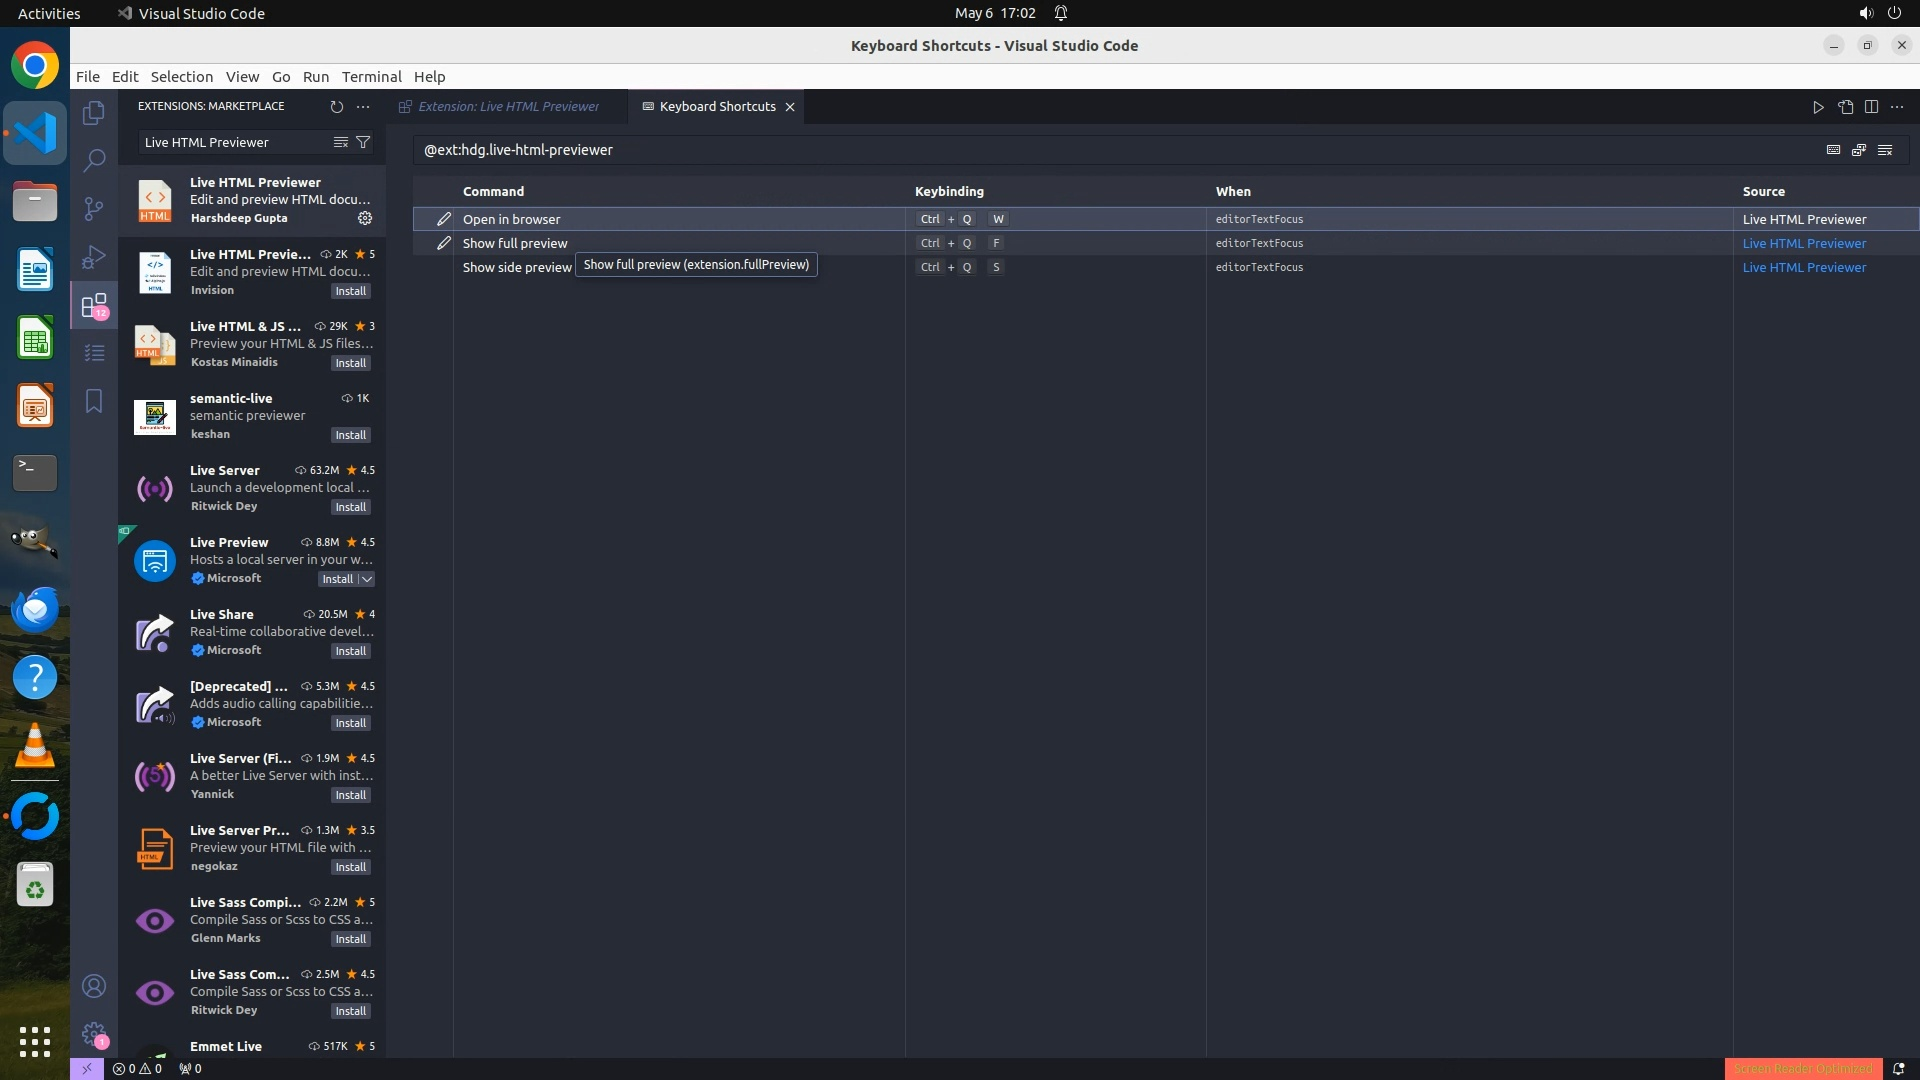Screen dimensions: 1920x1080
Task: Click the keybindings search input field
Action: click(1100, 150)
